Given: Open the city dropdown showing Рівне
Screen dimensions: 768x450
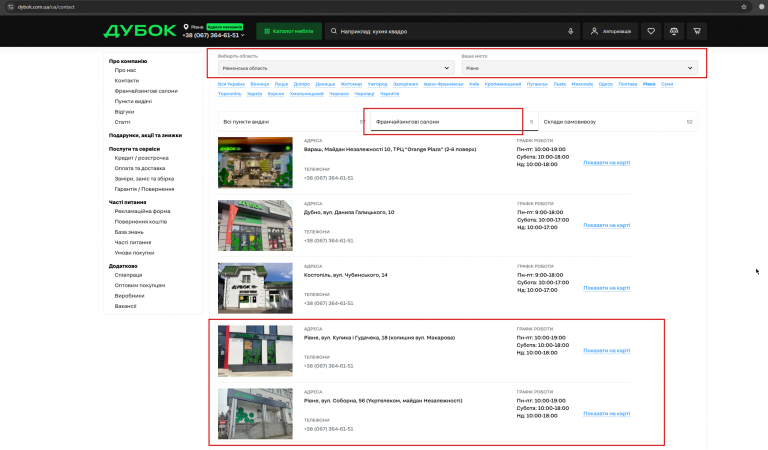Looking at the screenshot, I should point(579,68).
